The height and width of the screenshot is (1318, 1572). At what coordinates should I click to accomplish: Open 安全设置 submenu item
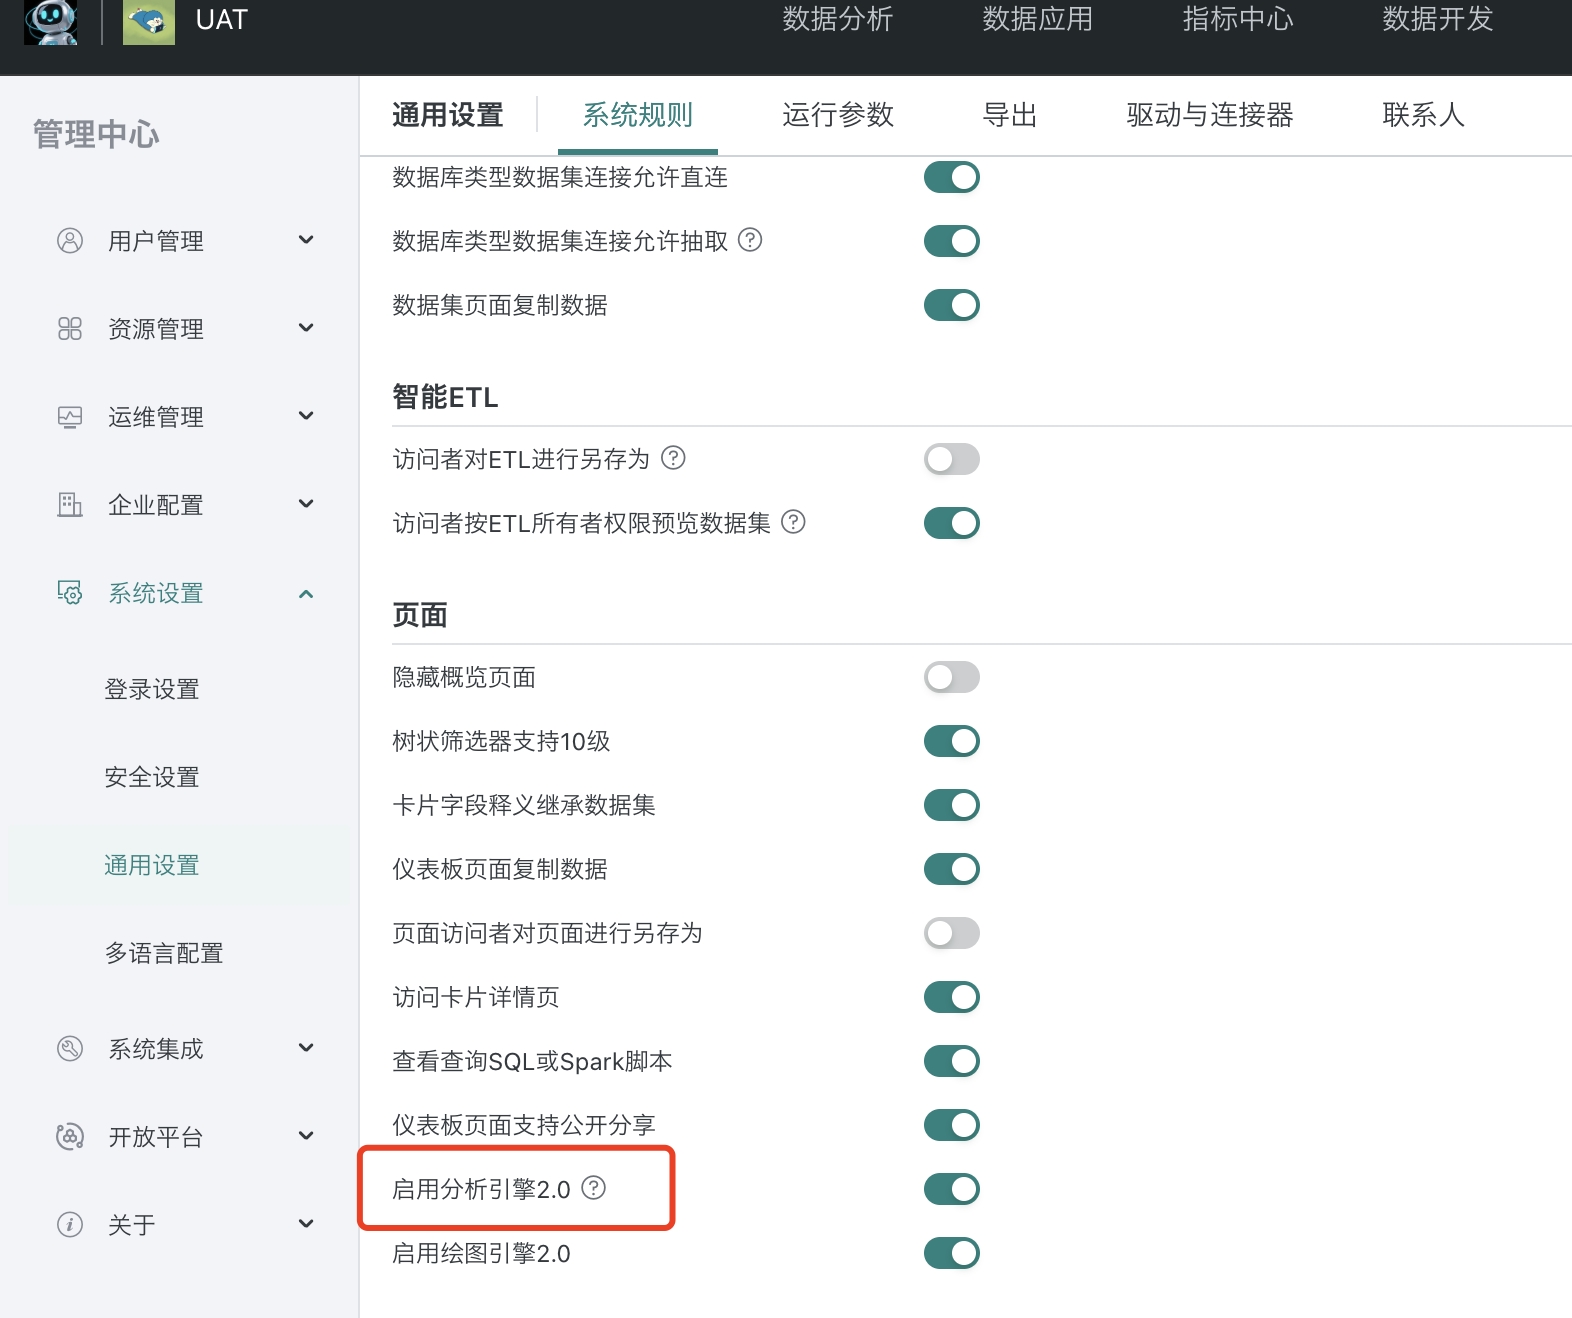point(152,777)
